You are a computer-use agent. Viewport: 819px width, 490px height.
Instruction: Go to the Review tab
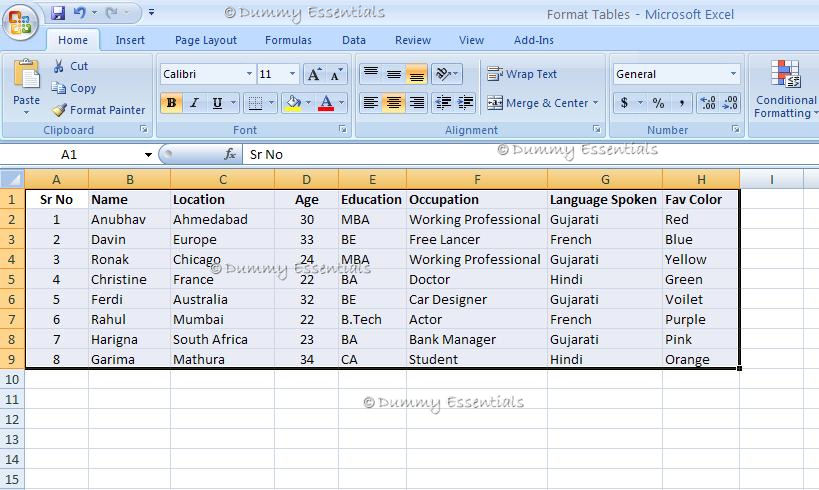point(413,40)
